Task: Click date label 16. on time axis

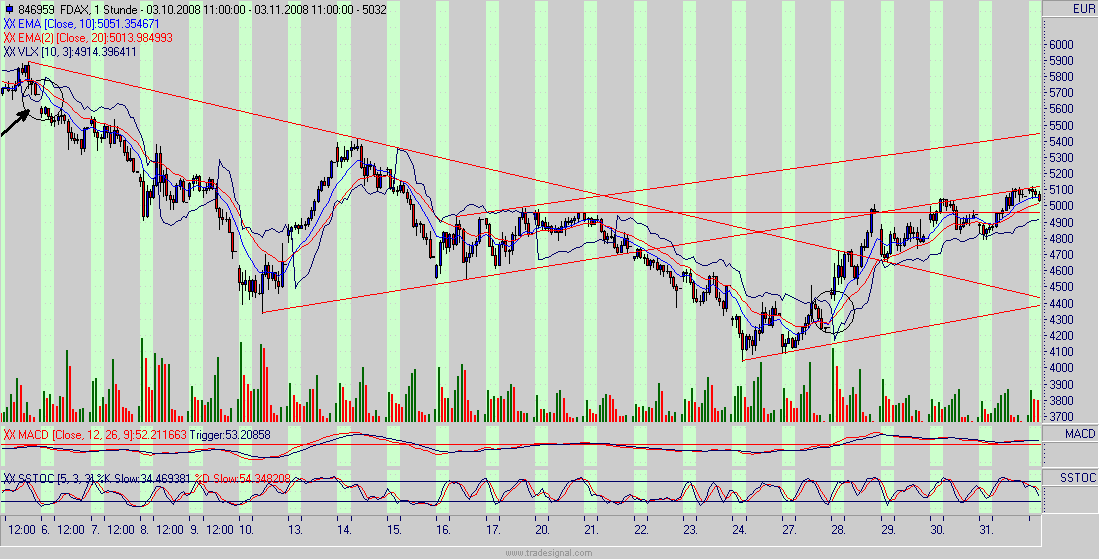Action: pyautogui.click(x=443, y=530)
